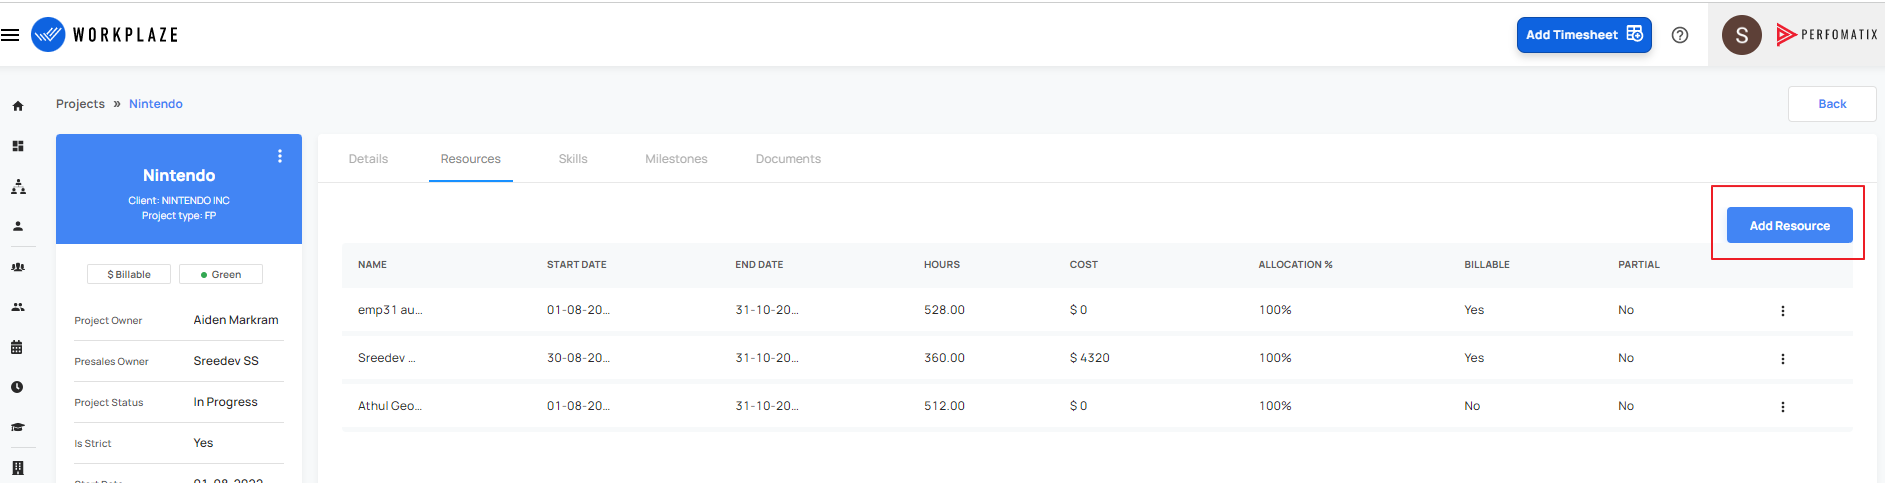The height and width of the screenshot is (483, 1885).
Task: Click the 30-08-20... start date cell
Action: (578, 358)
